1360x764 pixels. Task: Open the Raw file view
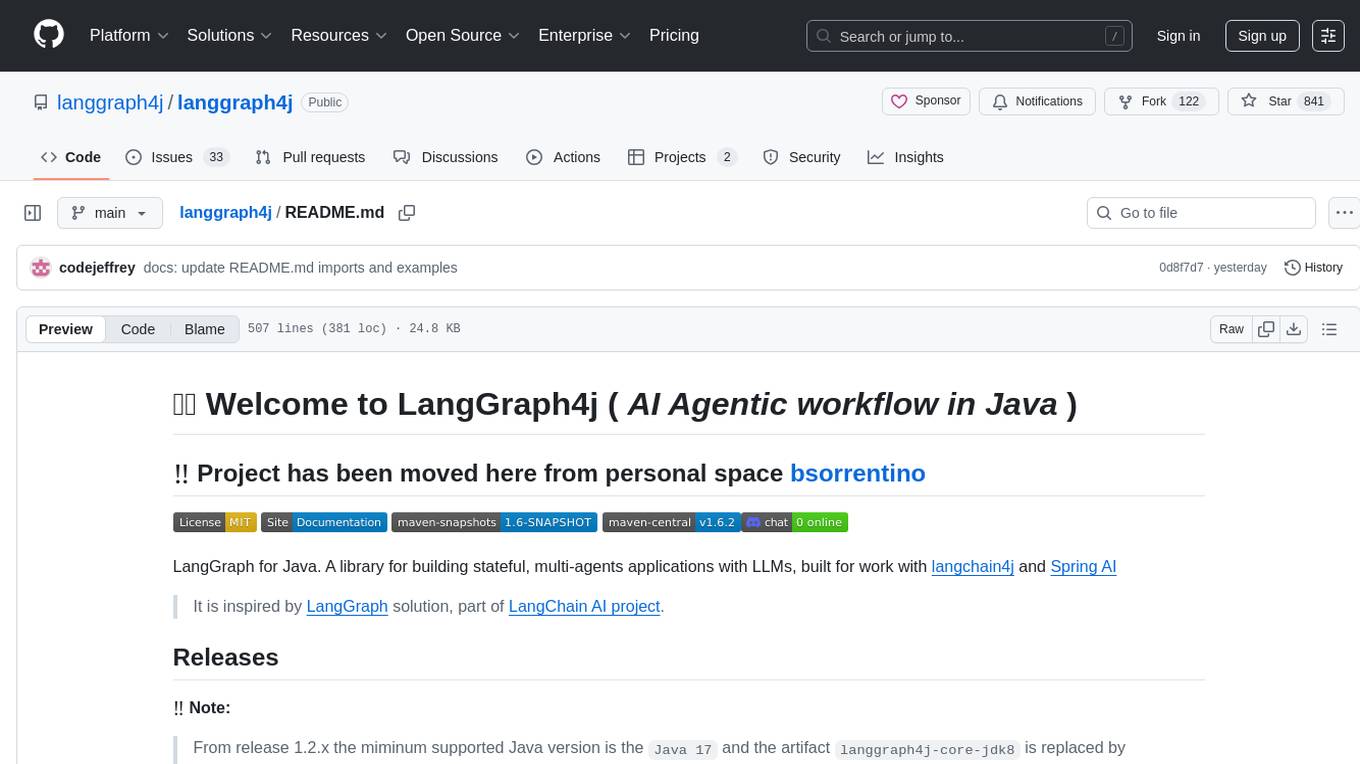click(1231, 329)
